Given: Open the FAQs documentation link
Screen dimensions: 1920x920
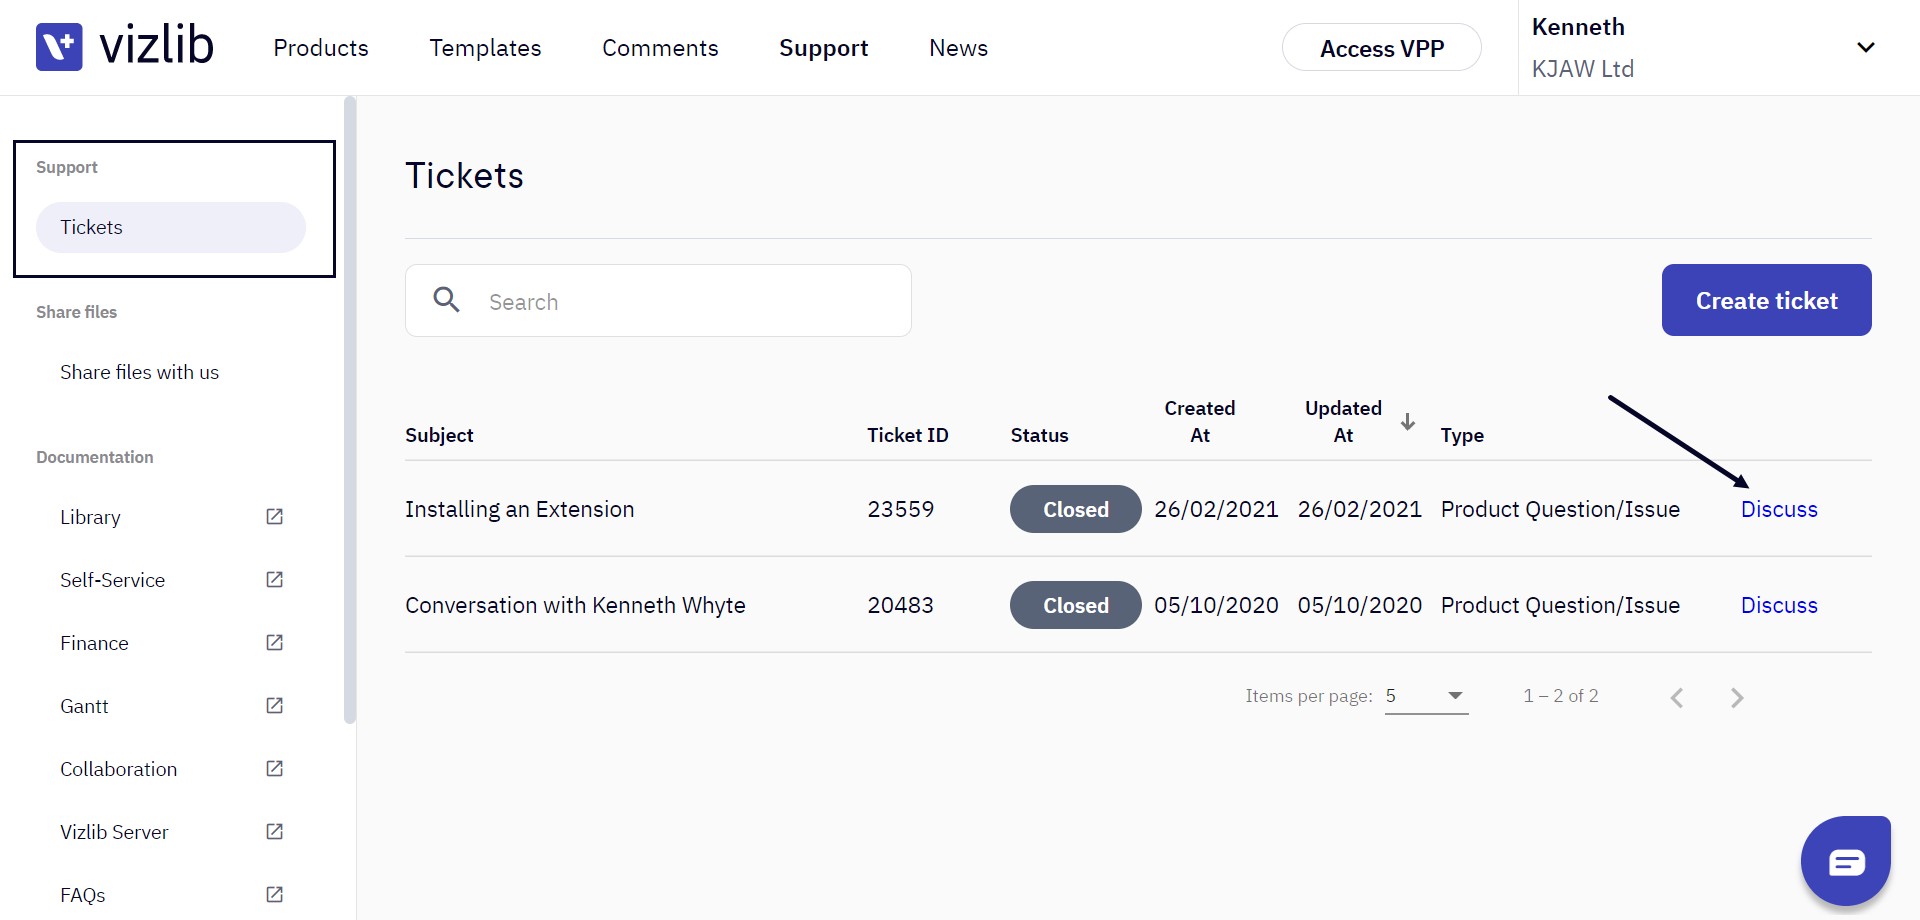Looking at the screenshot, I should point(82,895).
